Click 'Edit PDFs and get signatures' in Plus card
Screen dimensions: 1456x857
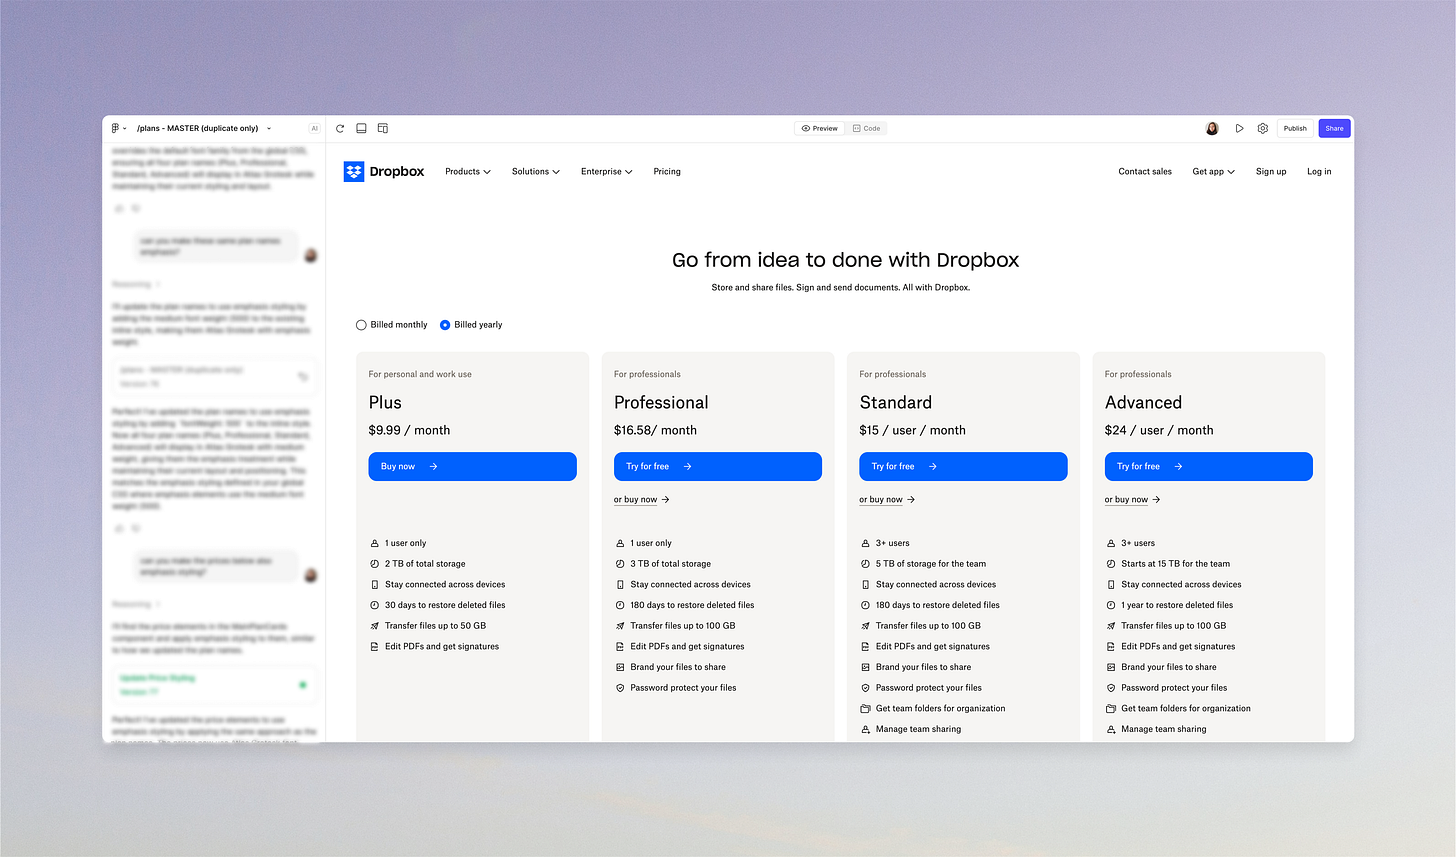pos(442,647)
